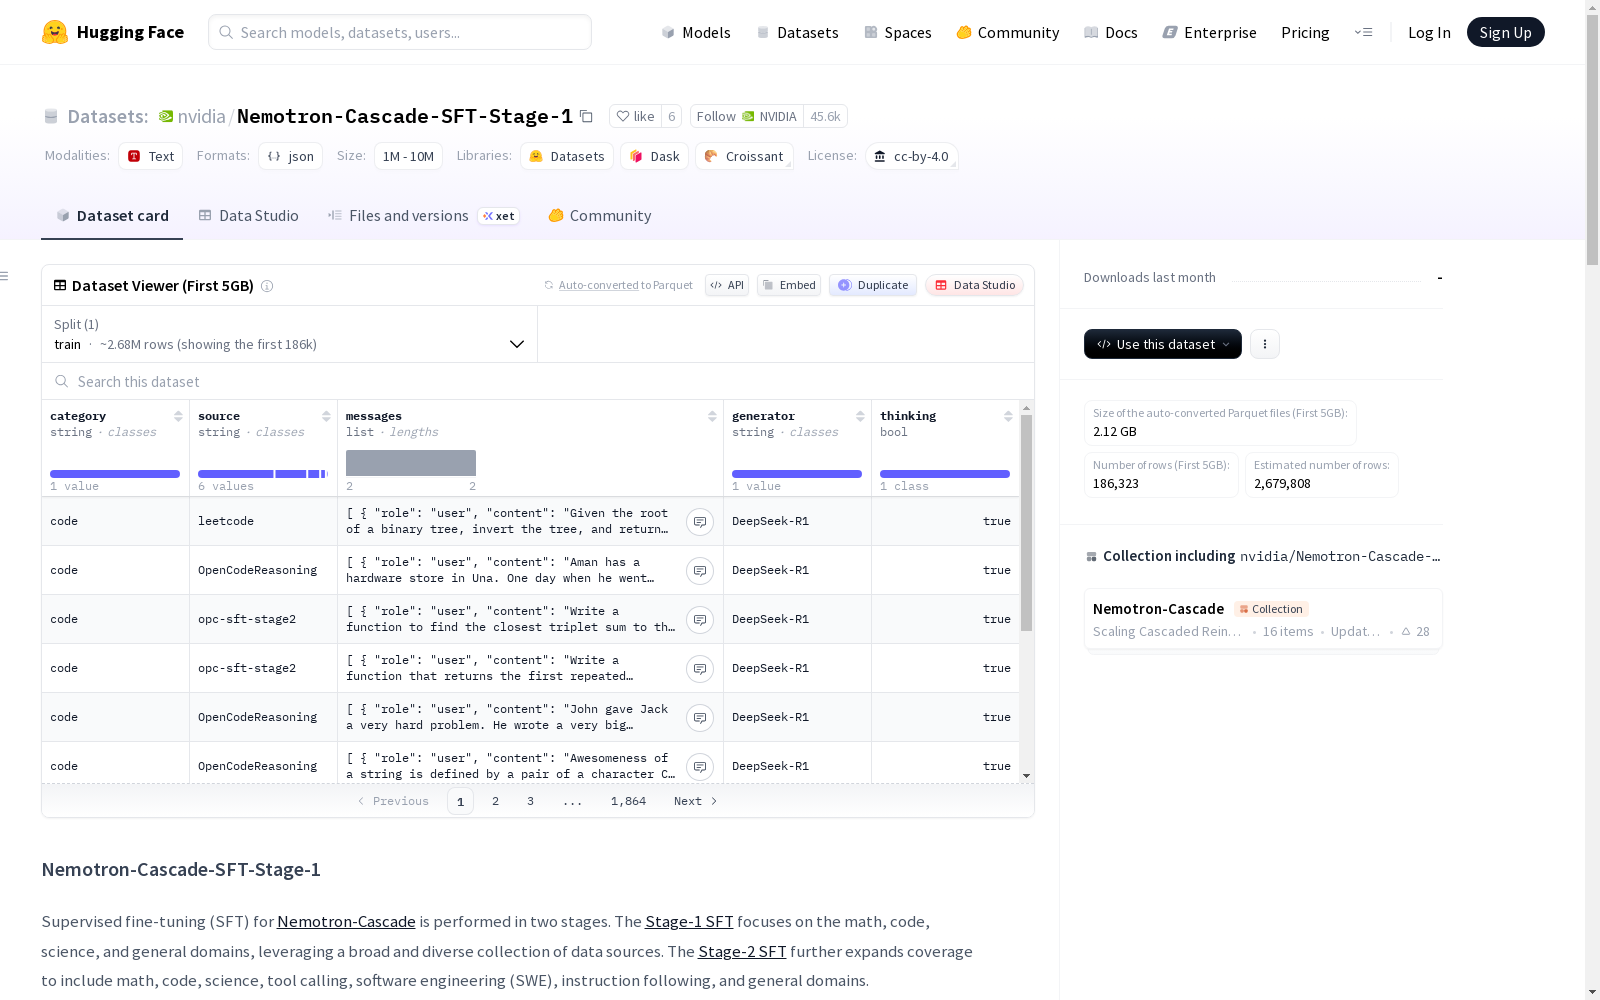Open the more options kebab menu
The image size is (1600, 1000).
(1265, 344)
